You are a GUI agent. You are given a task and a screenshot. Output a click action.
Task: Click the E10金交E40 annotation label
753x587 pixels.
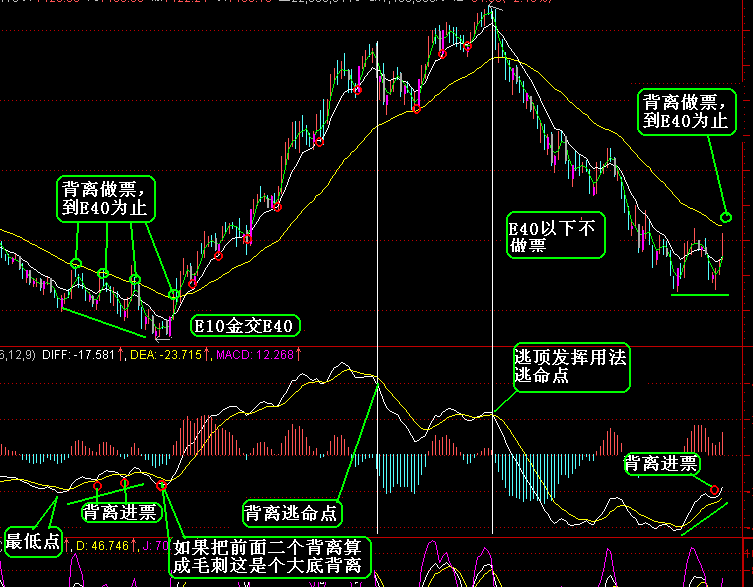pyautogui.click(x=245, y=326)
